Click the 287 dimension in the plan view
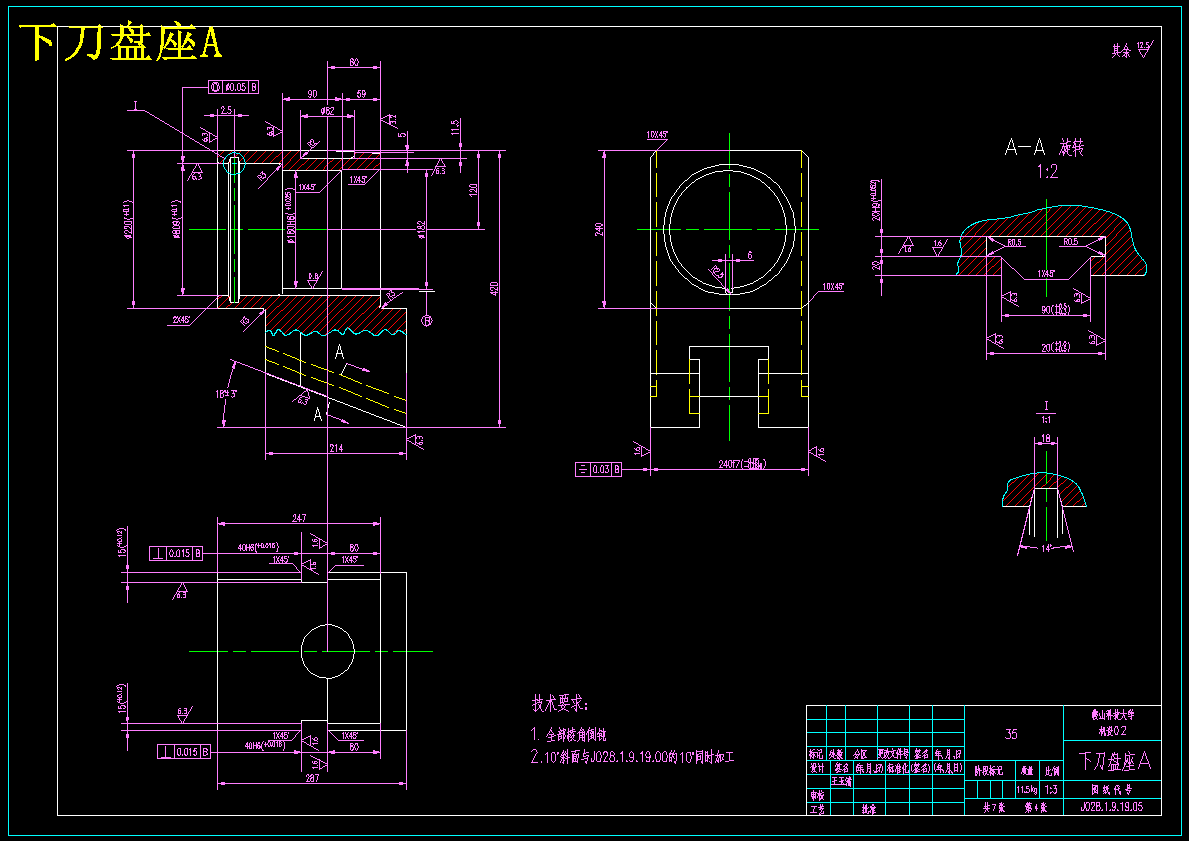The width and height of the screenshot is (1189, 841). coord(312,778)
